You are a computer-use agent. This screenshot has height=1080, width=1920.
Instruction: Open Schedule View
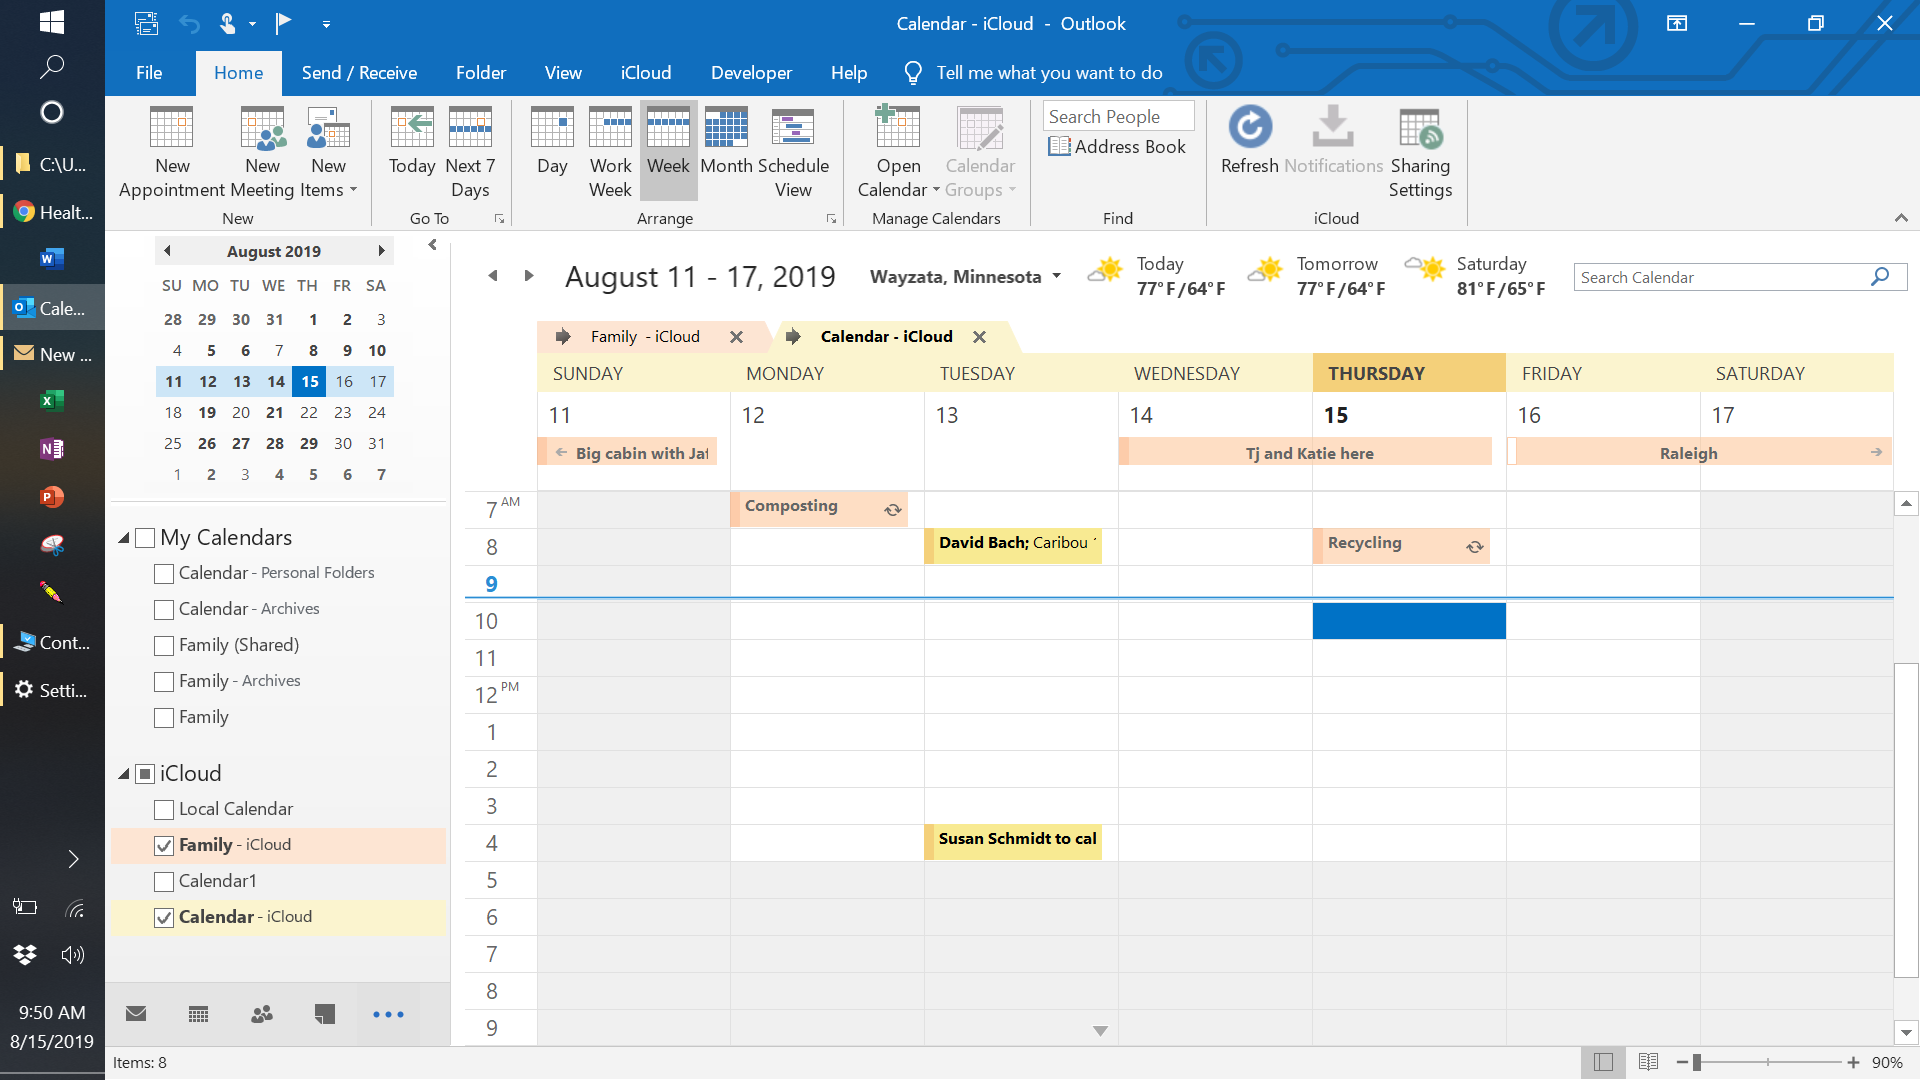793,152
